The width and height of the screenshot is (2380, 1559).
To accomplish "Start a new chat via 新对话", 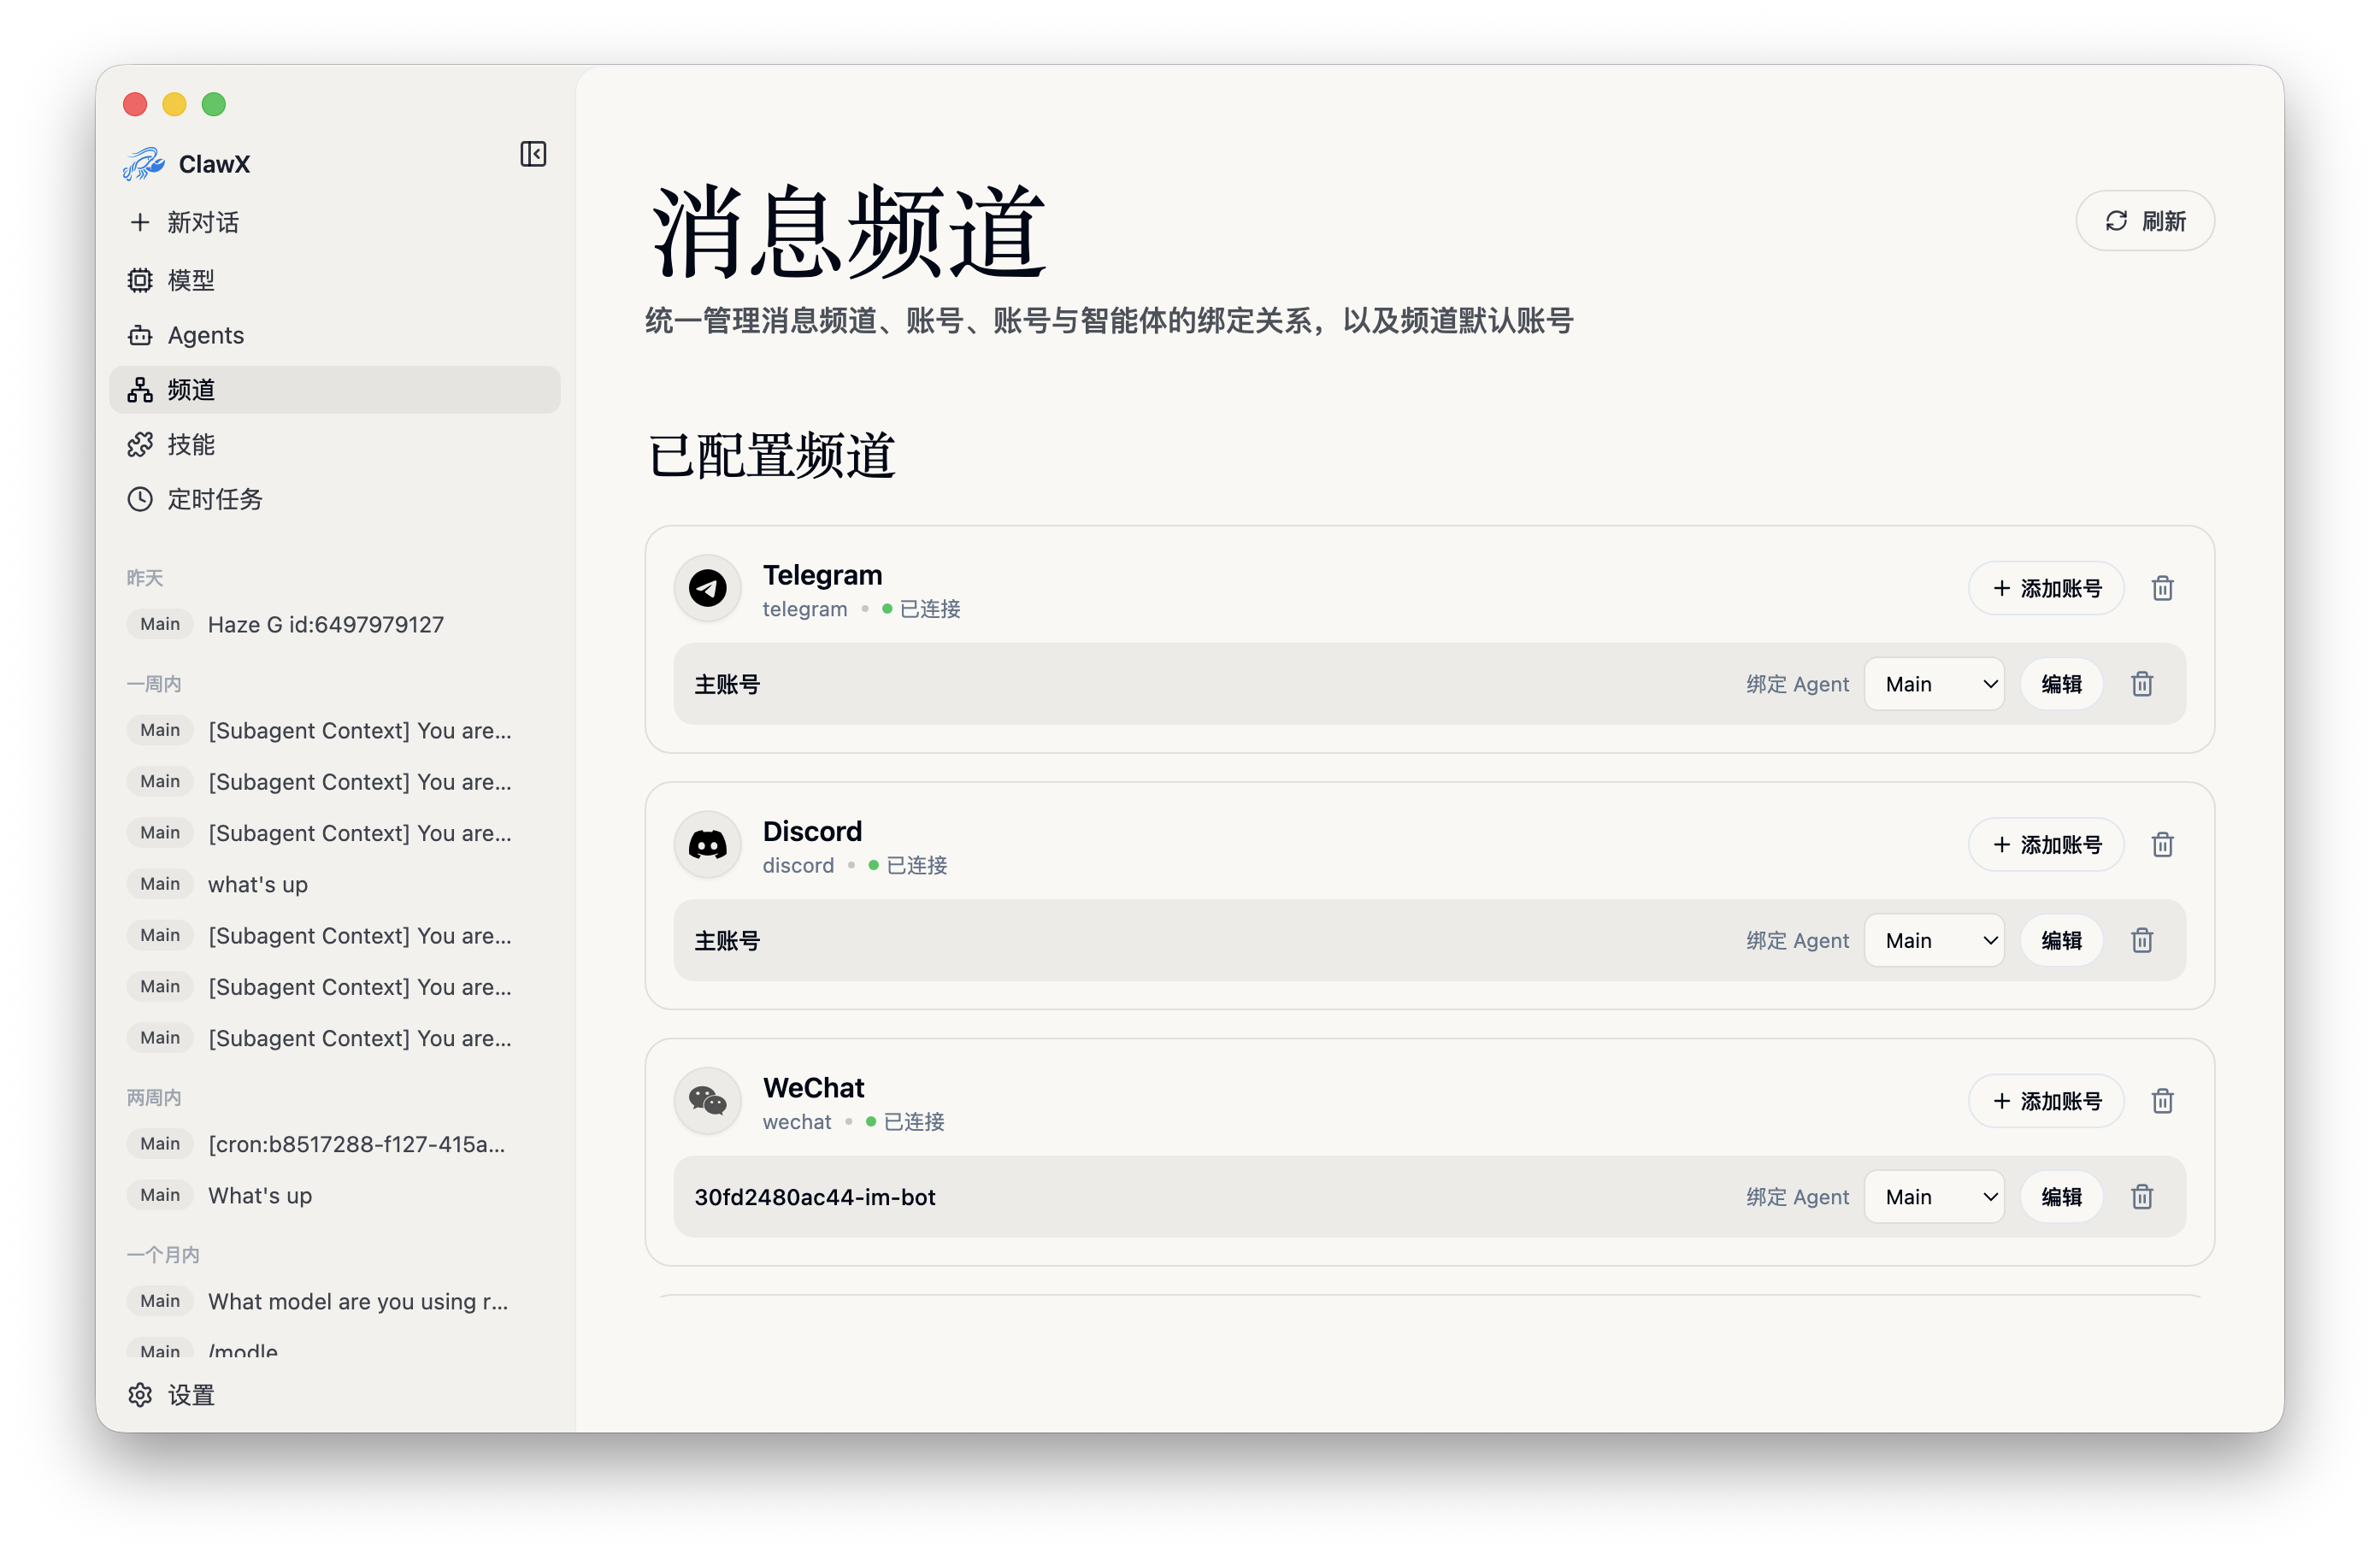I will (334, 222).
